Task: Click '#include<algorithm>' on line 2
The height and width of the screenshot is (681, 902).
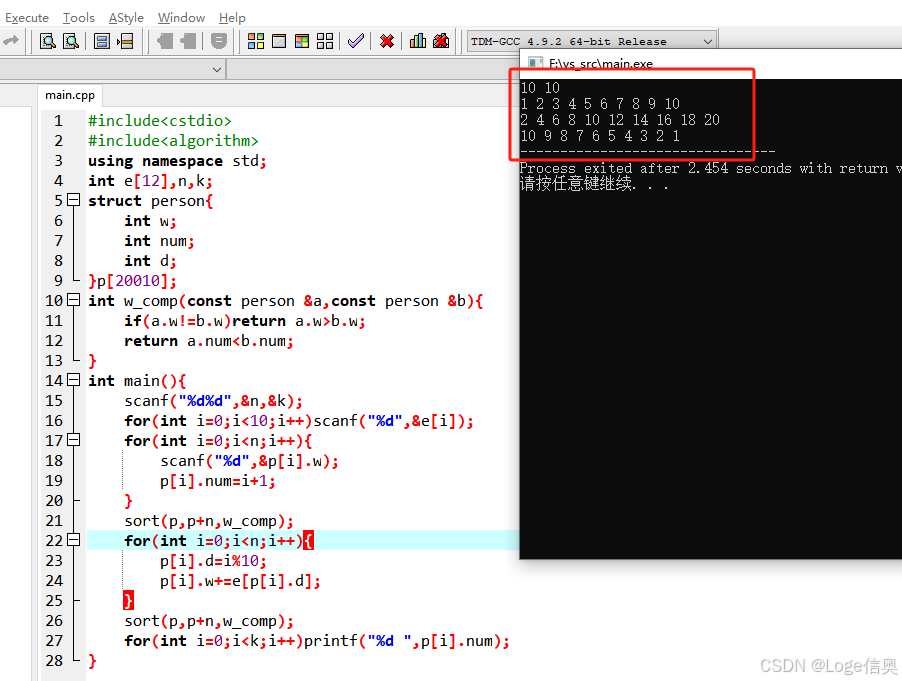Action: tap(173, 141)
